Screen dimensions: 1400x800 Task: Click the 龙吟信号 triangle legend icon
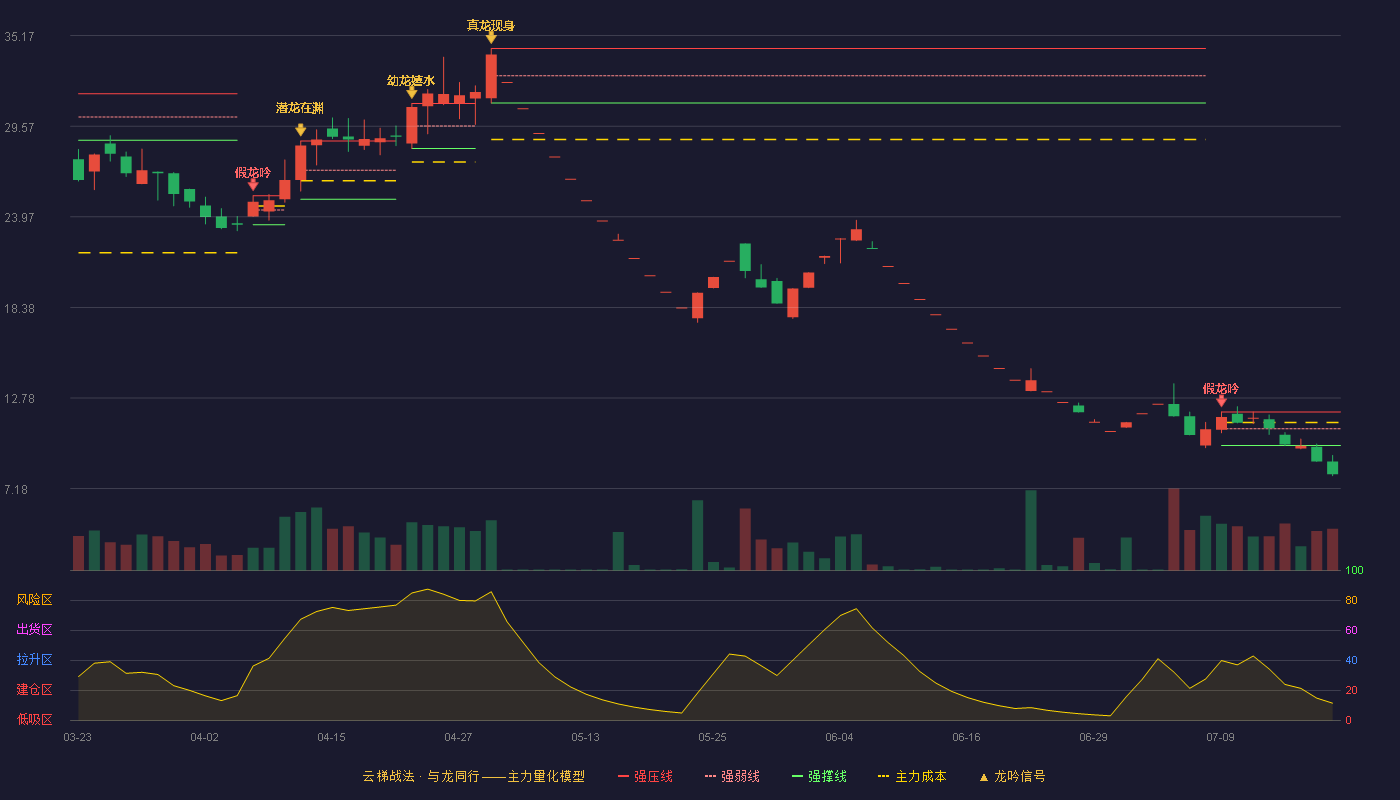(983, 776)
